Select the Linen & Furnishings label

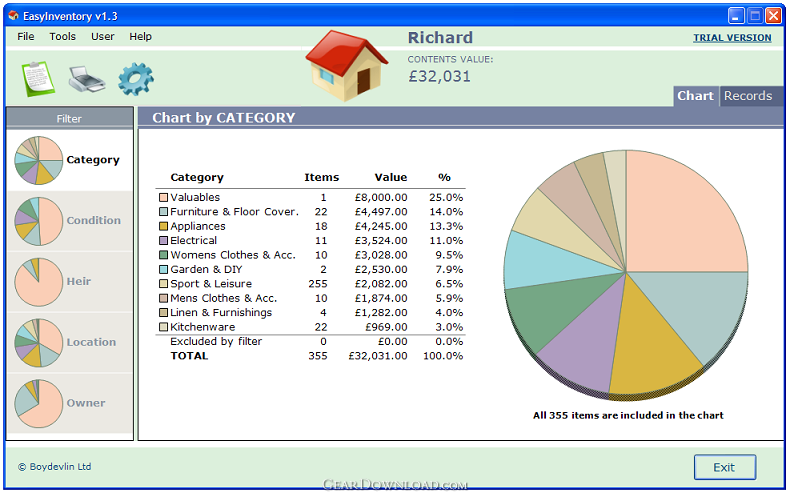[221, 313]
